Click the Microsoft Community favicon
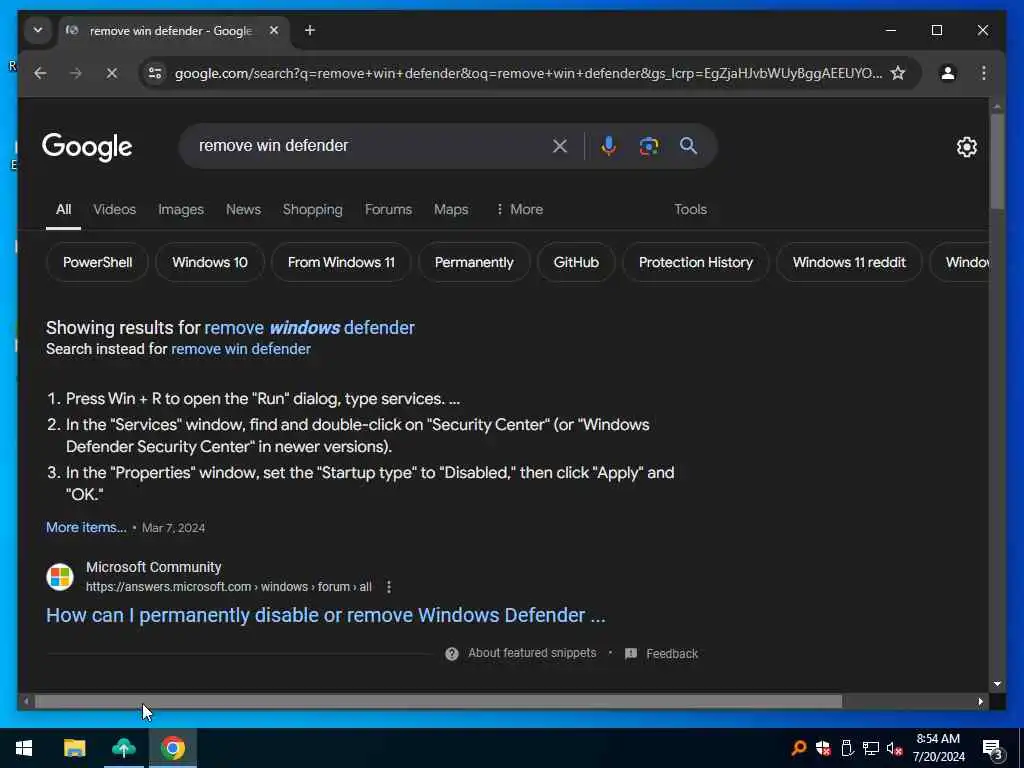This screenshot has width=1024, height=768. click(x=60, y=577)
